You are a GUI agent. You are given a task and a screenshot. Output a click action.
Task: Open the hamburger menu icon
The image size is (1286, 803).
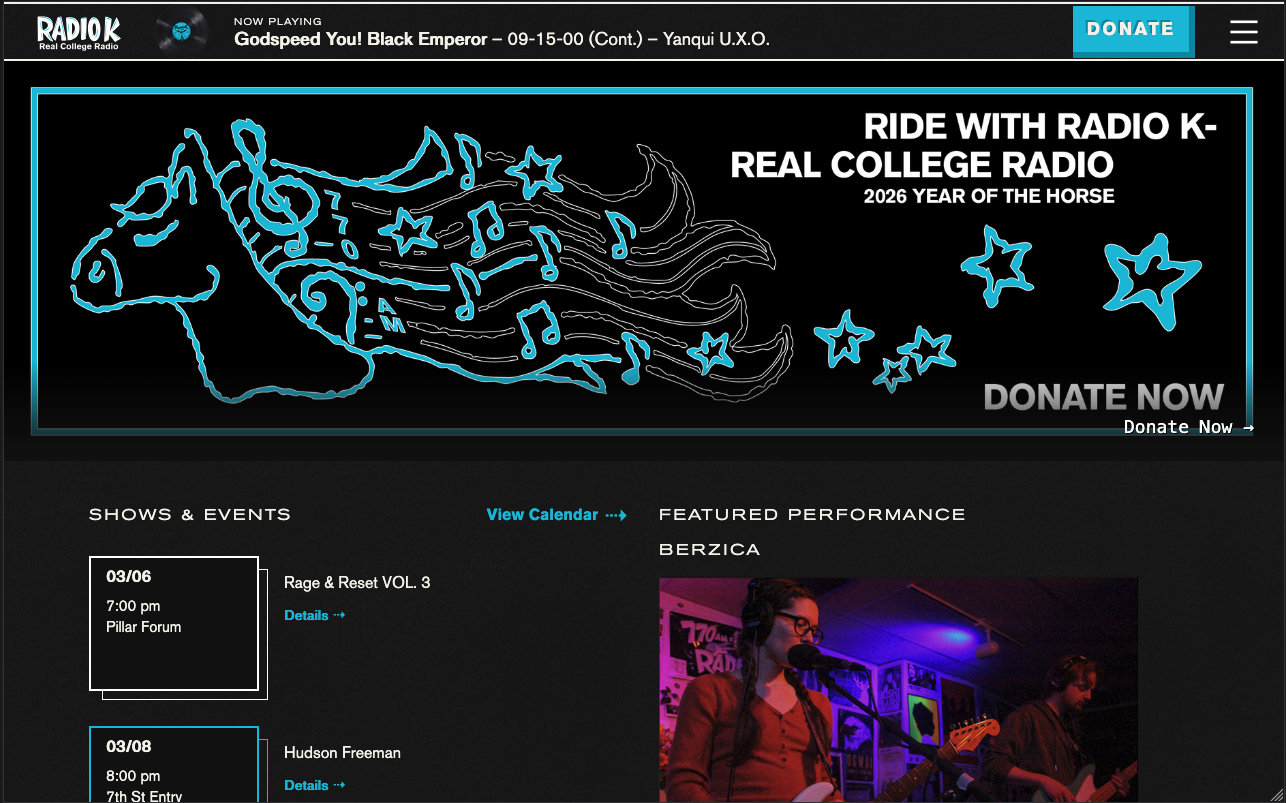click(1243, 32)
